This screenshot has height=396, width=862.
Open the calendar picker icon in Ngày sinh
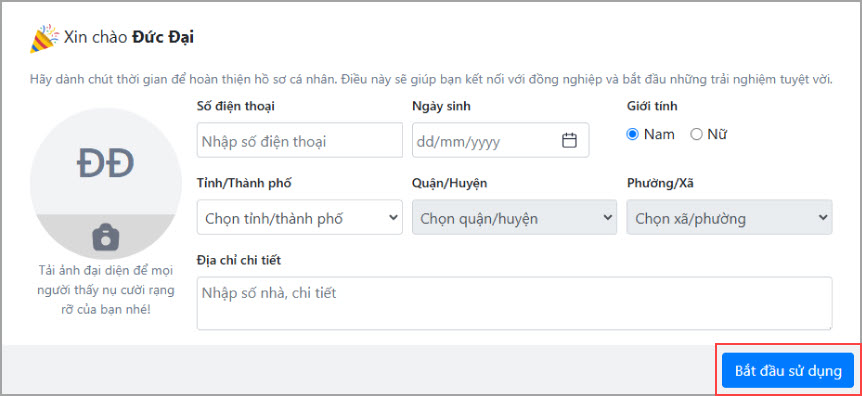click(x=569, y=141)
